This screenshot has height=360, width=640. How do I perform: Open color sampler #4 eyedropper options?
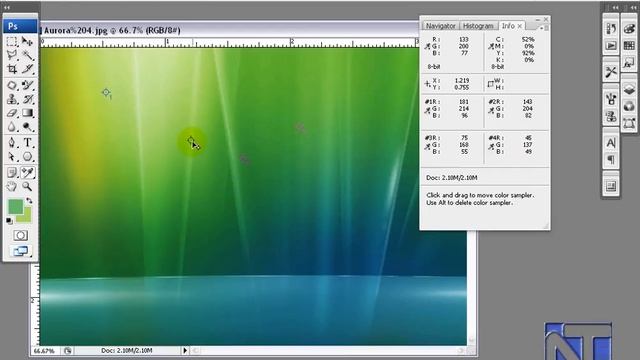pos(491,146)
